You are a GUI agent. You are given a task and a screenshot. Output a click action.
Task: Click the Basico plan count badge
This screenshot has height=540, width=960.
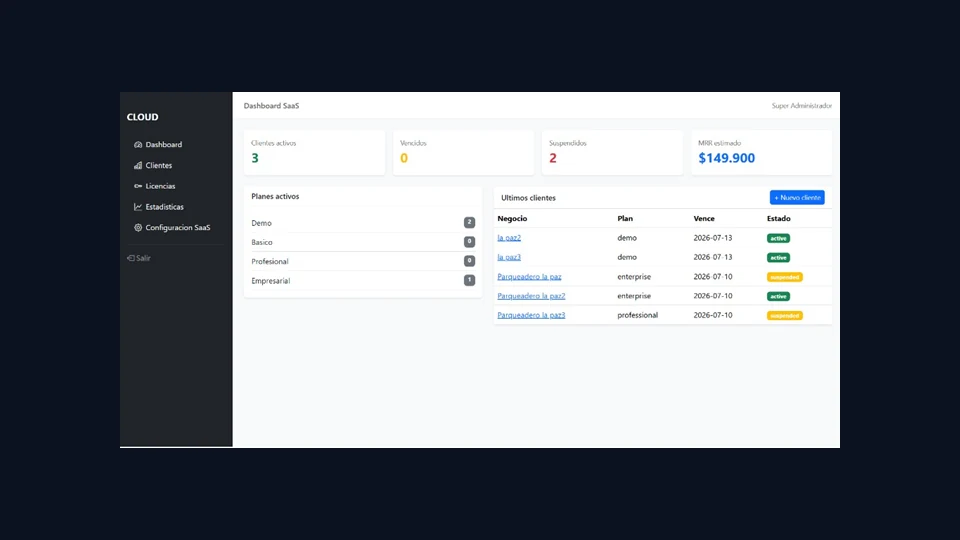(469, 242)
